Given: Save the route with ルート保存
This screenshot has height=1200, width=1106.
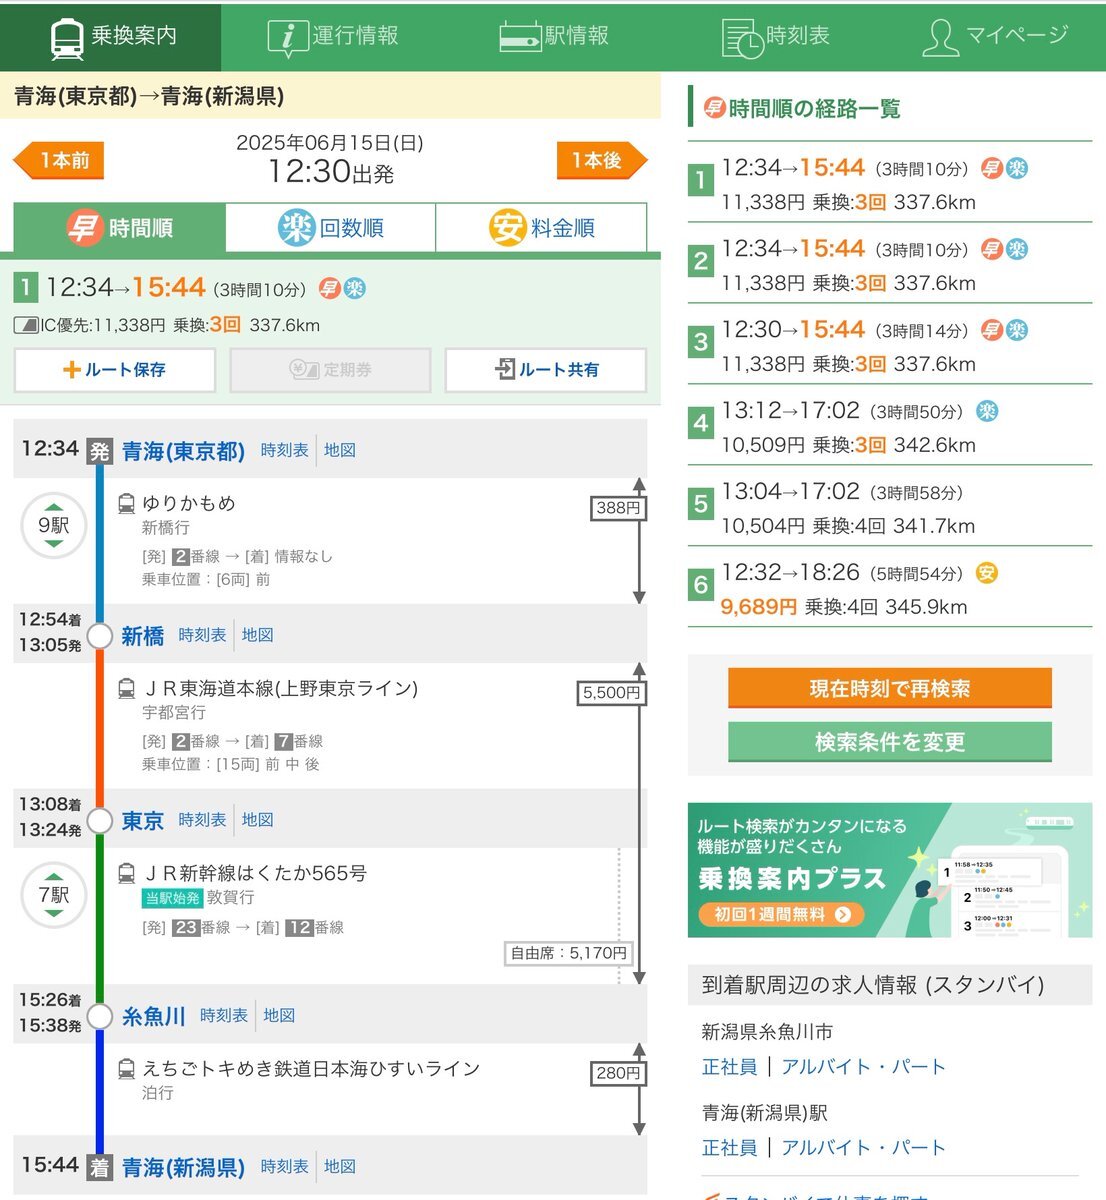Looking at the screenshot, I should (115, 370).
